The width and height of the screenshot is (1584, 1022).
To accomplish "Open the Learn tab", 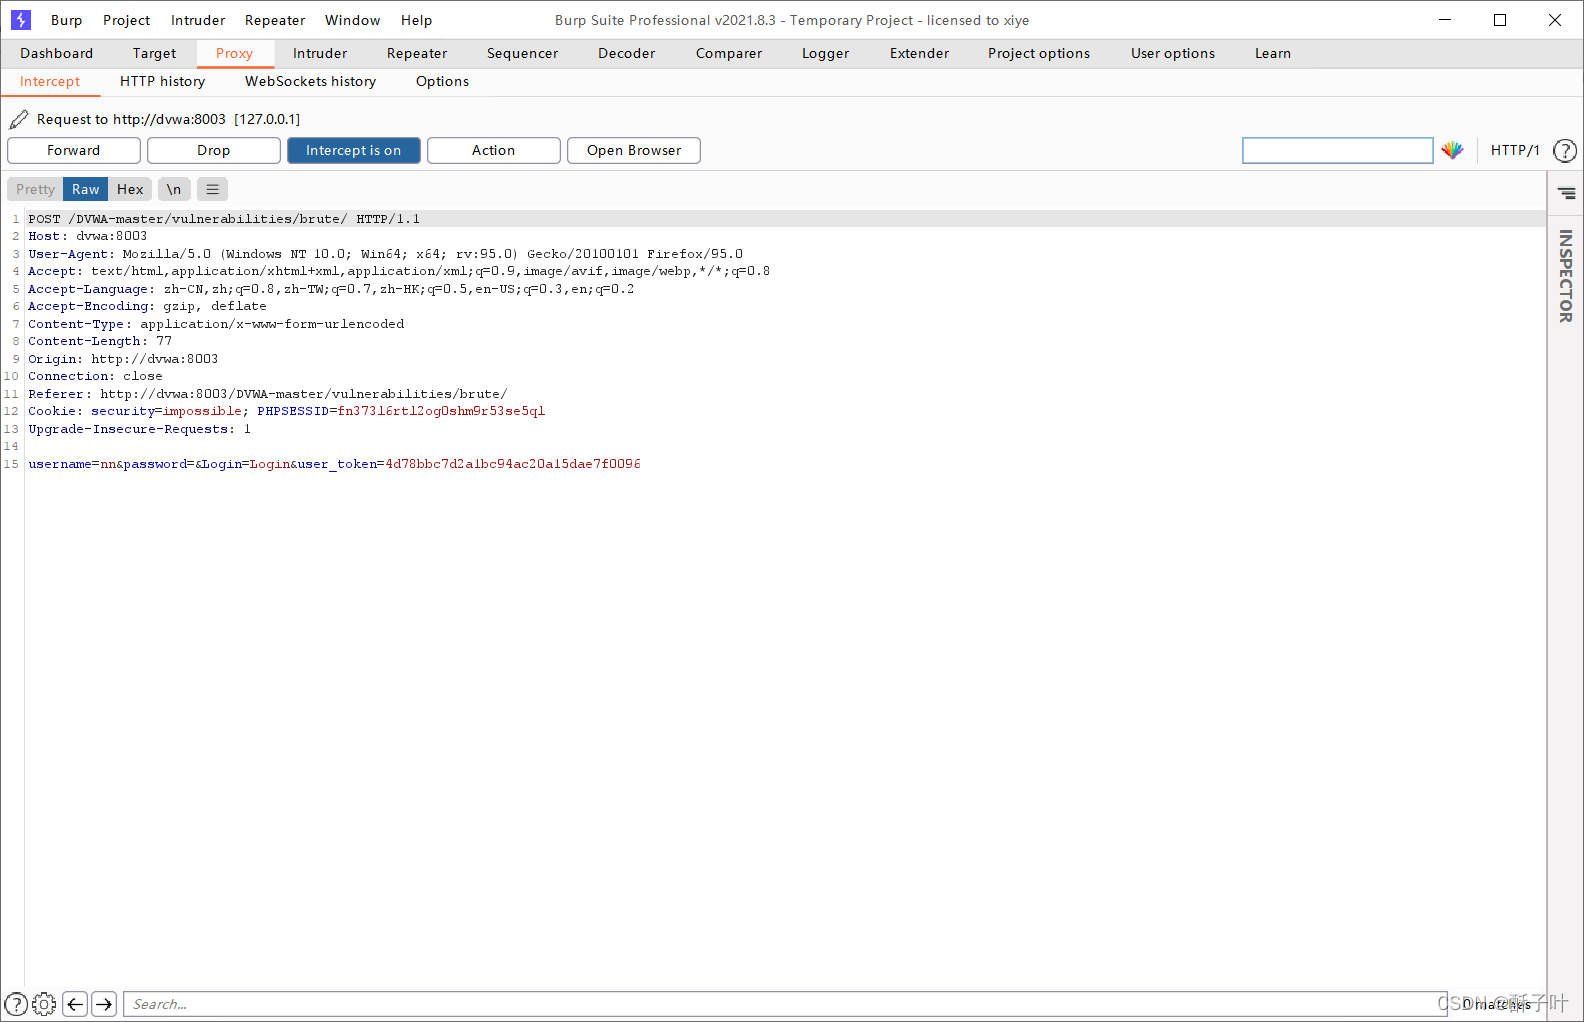I will coord(1273,53).
